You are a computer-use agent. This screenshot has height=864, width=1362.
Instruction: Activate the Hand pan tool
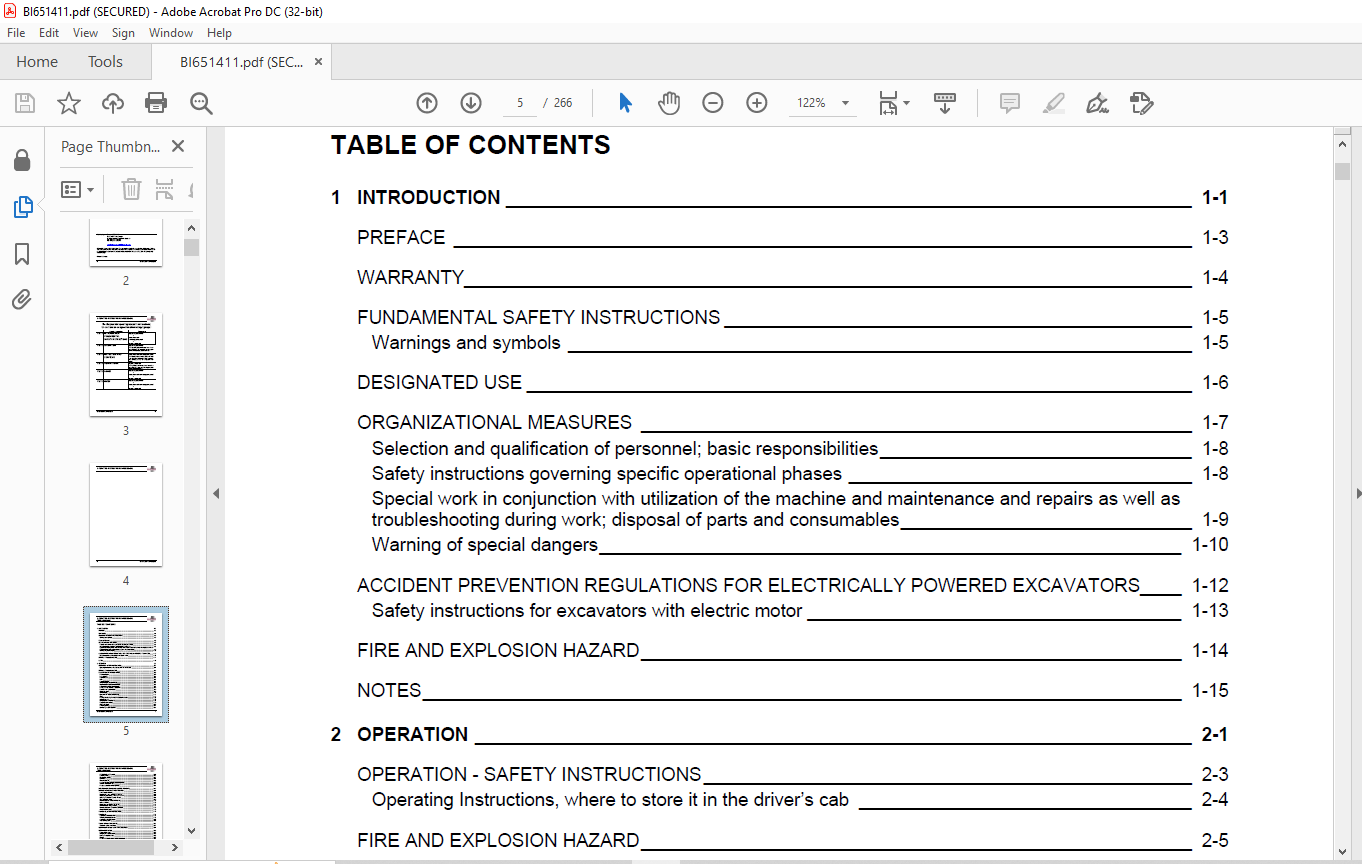coord(669,103)
